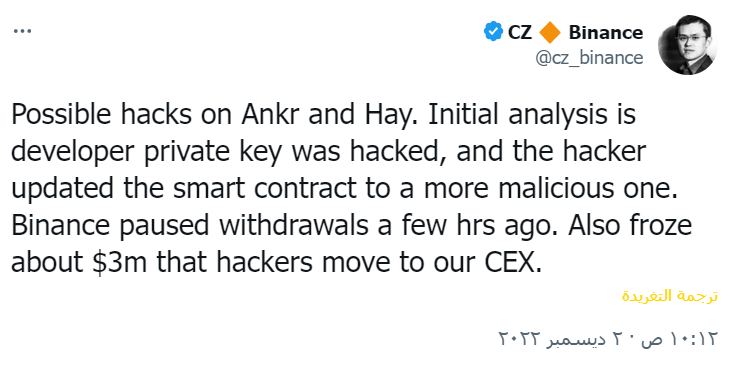The width and height of the screenshot is (731, 366).
Task: Click "Binance paused withdrawals" in the tweet
Action: click(x=190, y=226)
